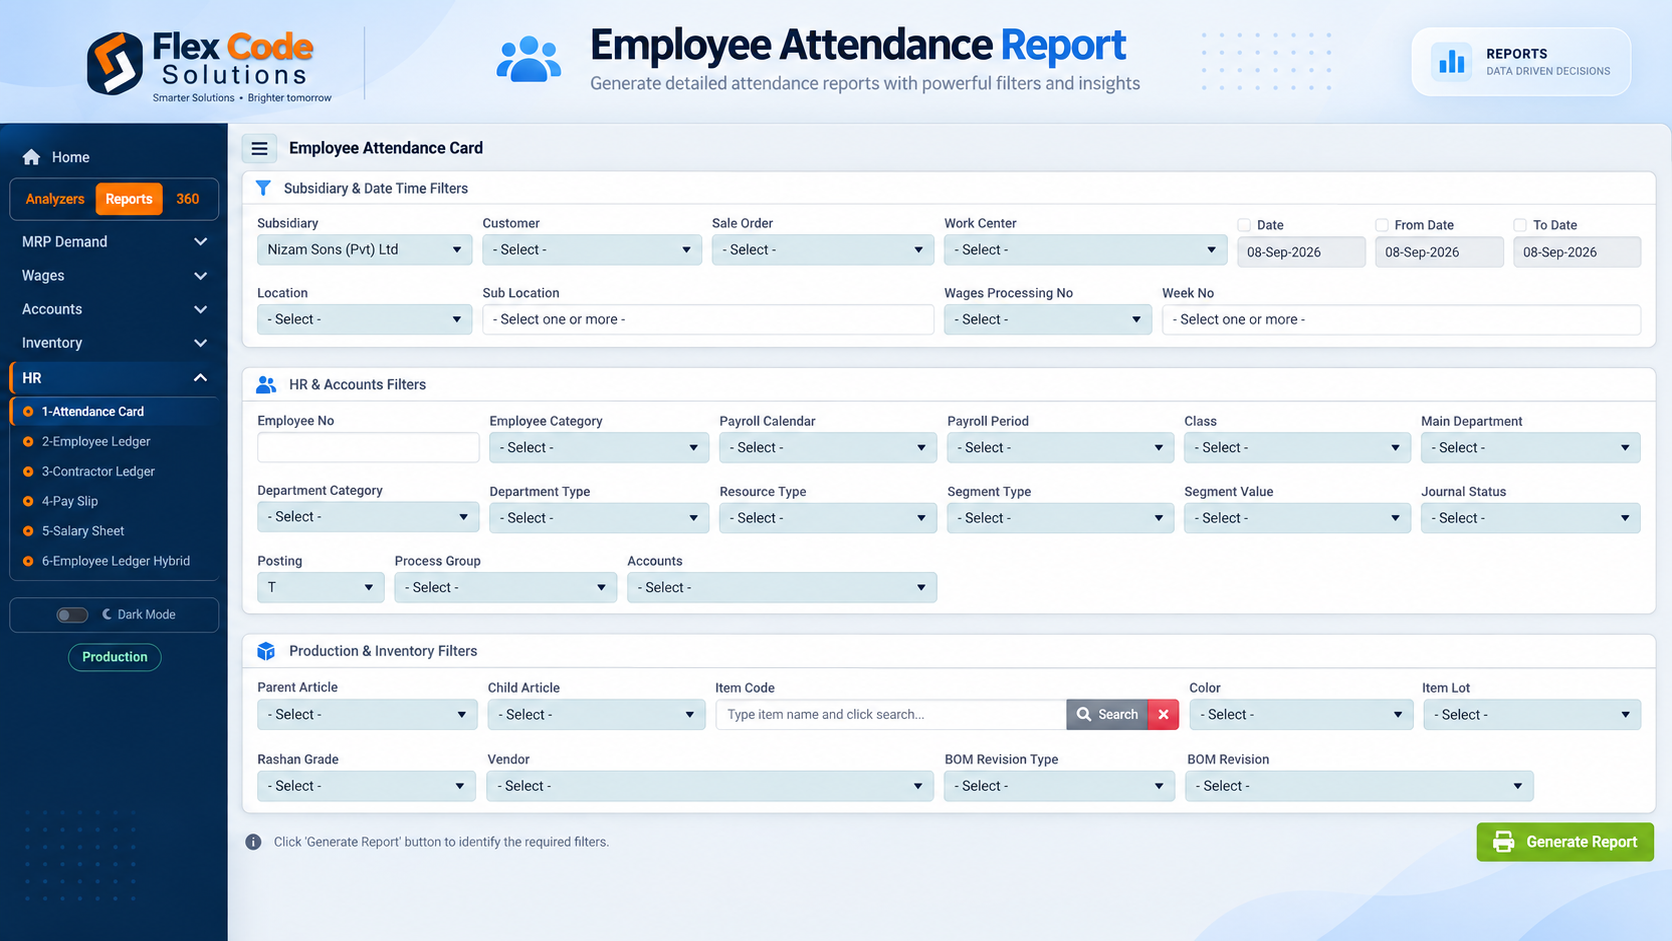Click the bullet beside 4-Pay Slip

click(x=28, y=501)
